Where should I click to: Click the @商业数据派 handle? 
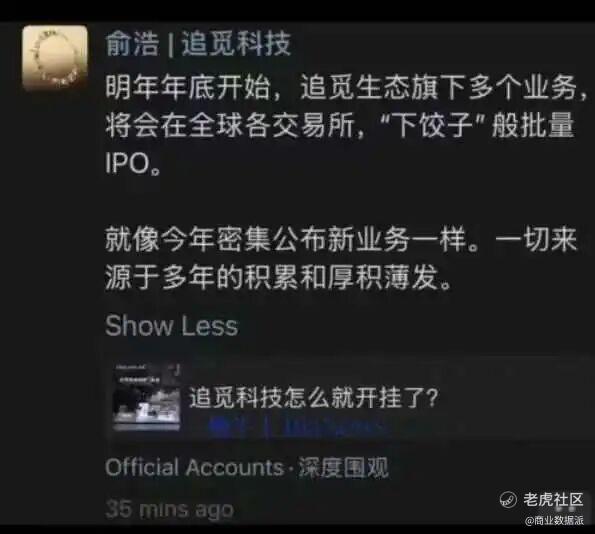pos(554,521)
